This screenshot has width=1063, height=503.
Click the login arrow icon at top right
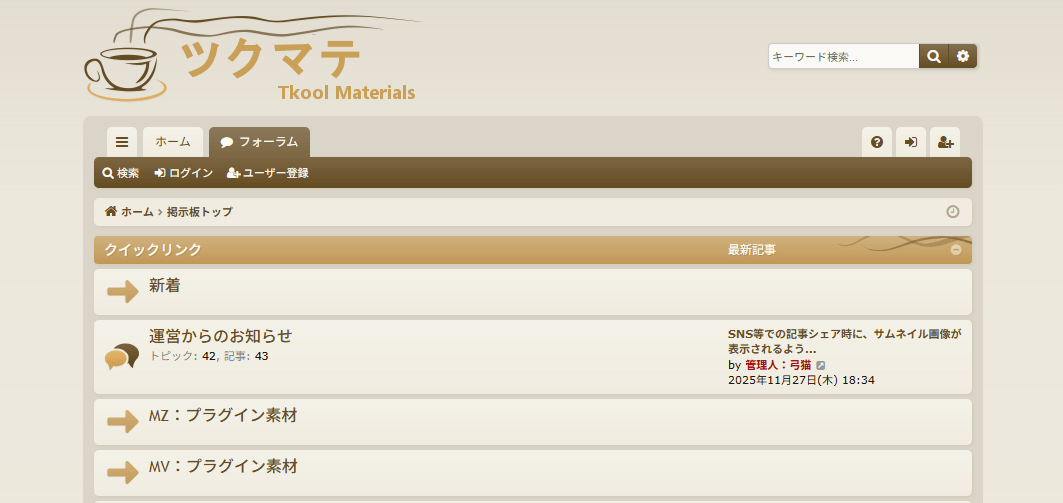tap(911, 142)
